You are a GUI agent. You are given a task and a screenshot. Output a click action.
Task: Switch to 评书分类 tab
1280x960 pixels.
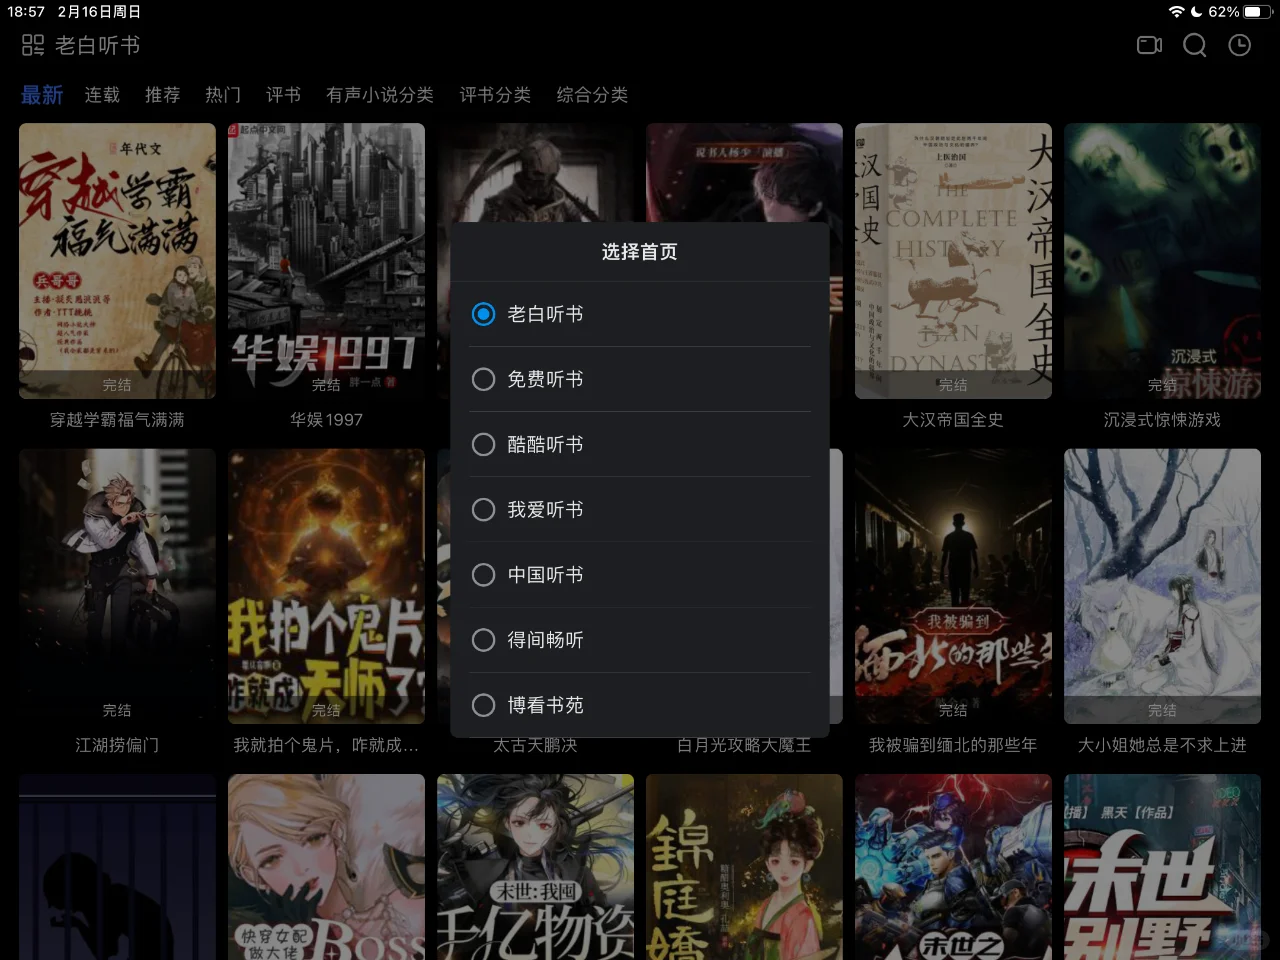(x=494, y=94)
